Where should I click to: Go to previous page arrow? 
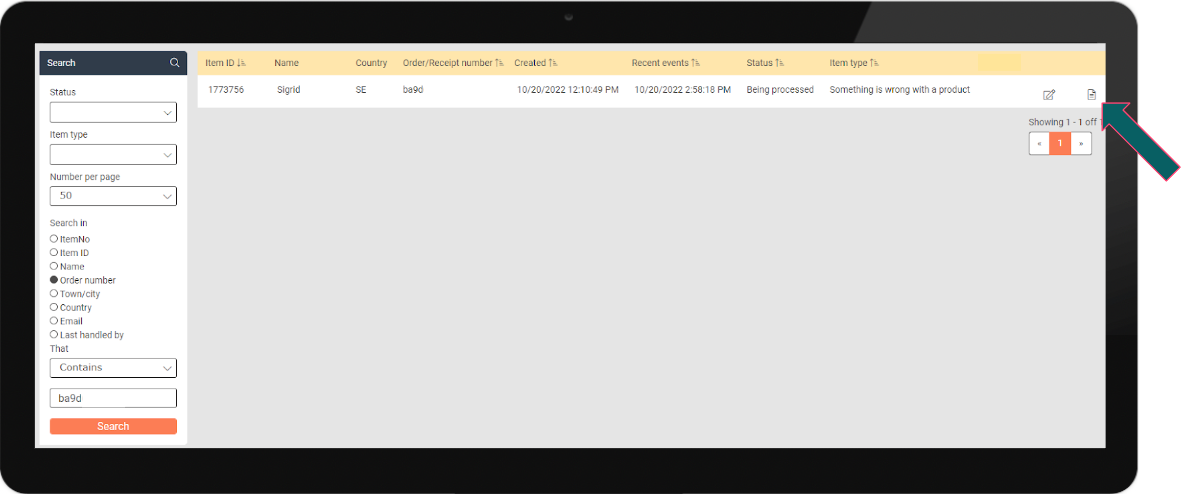(x=1039, y=143)
